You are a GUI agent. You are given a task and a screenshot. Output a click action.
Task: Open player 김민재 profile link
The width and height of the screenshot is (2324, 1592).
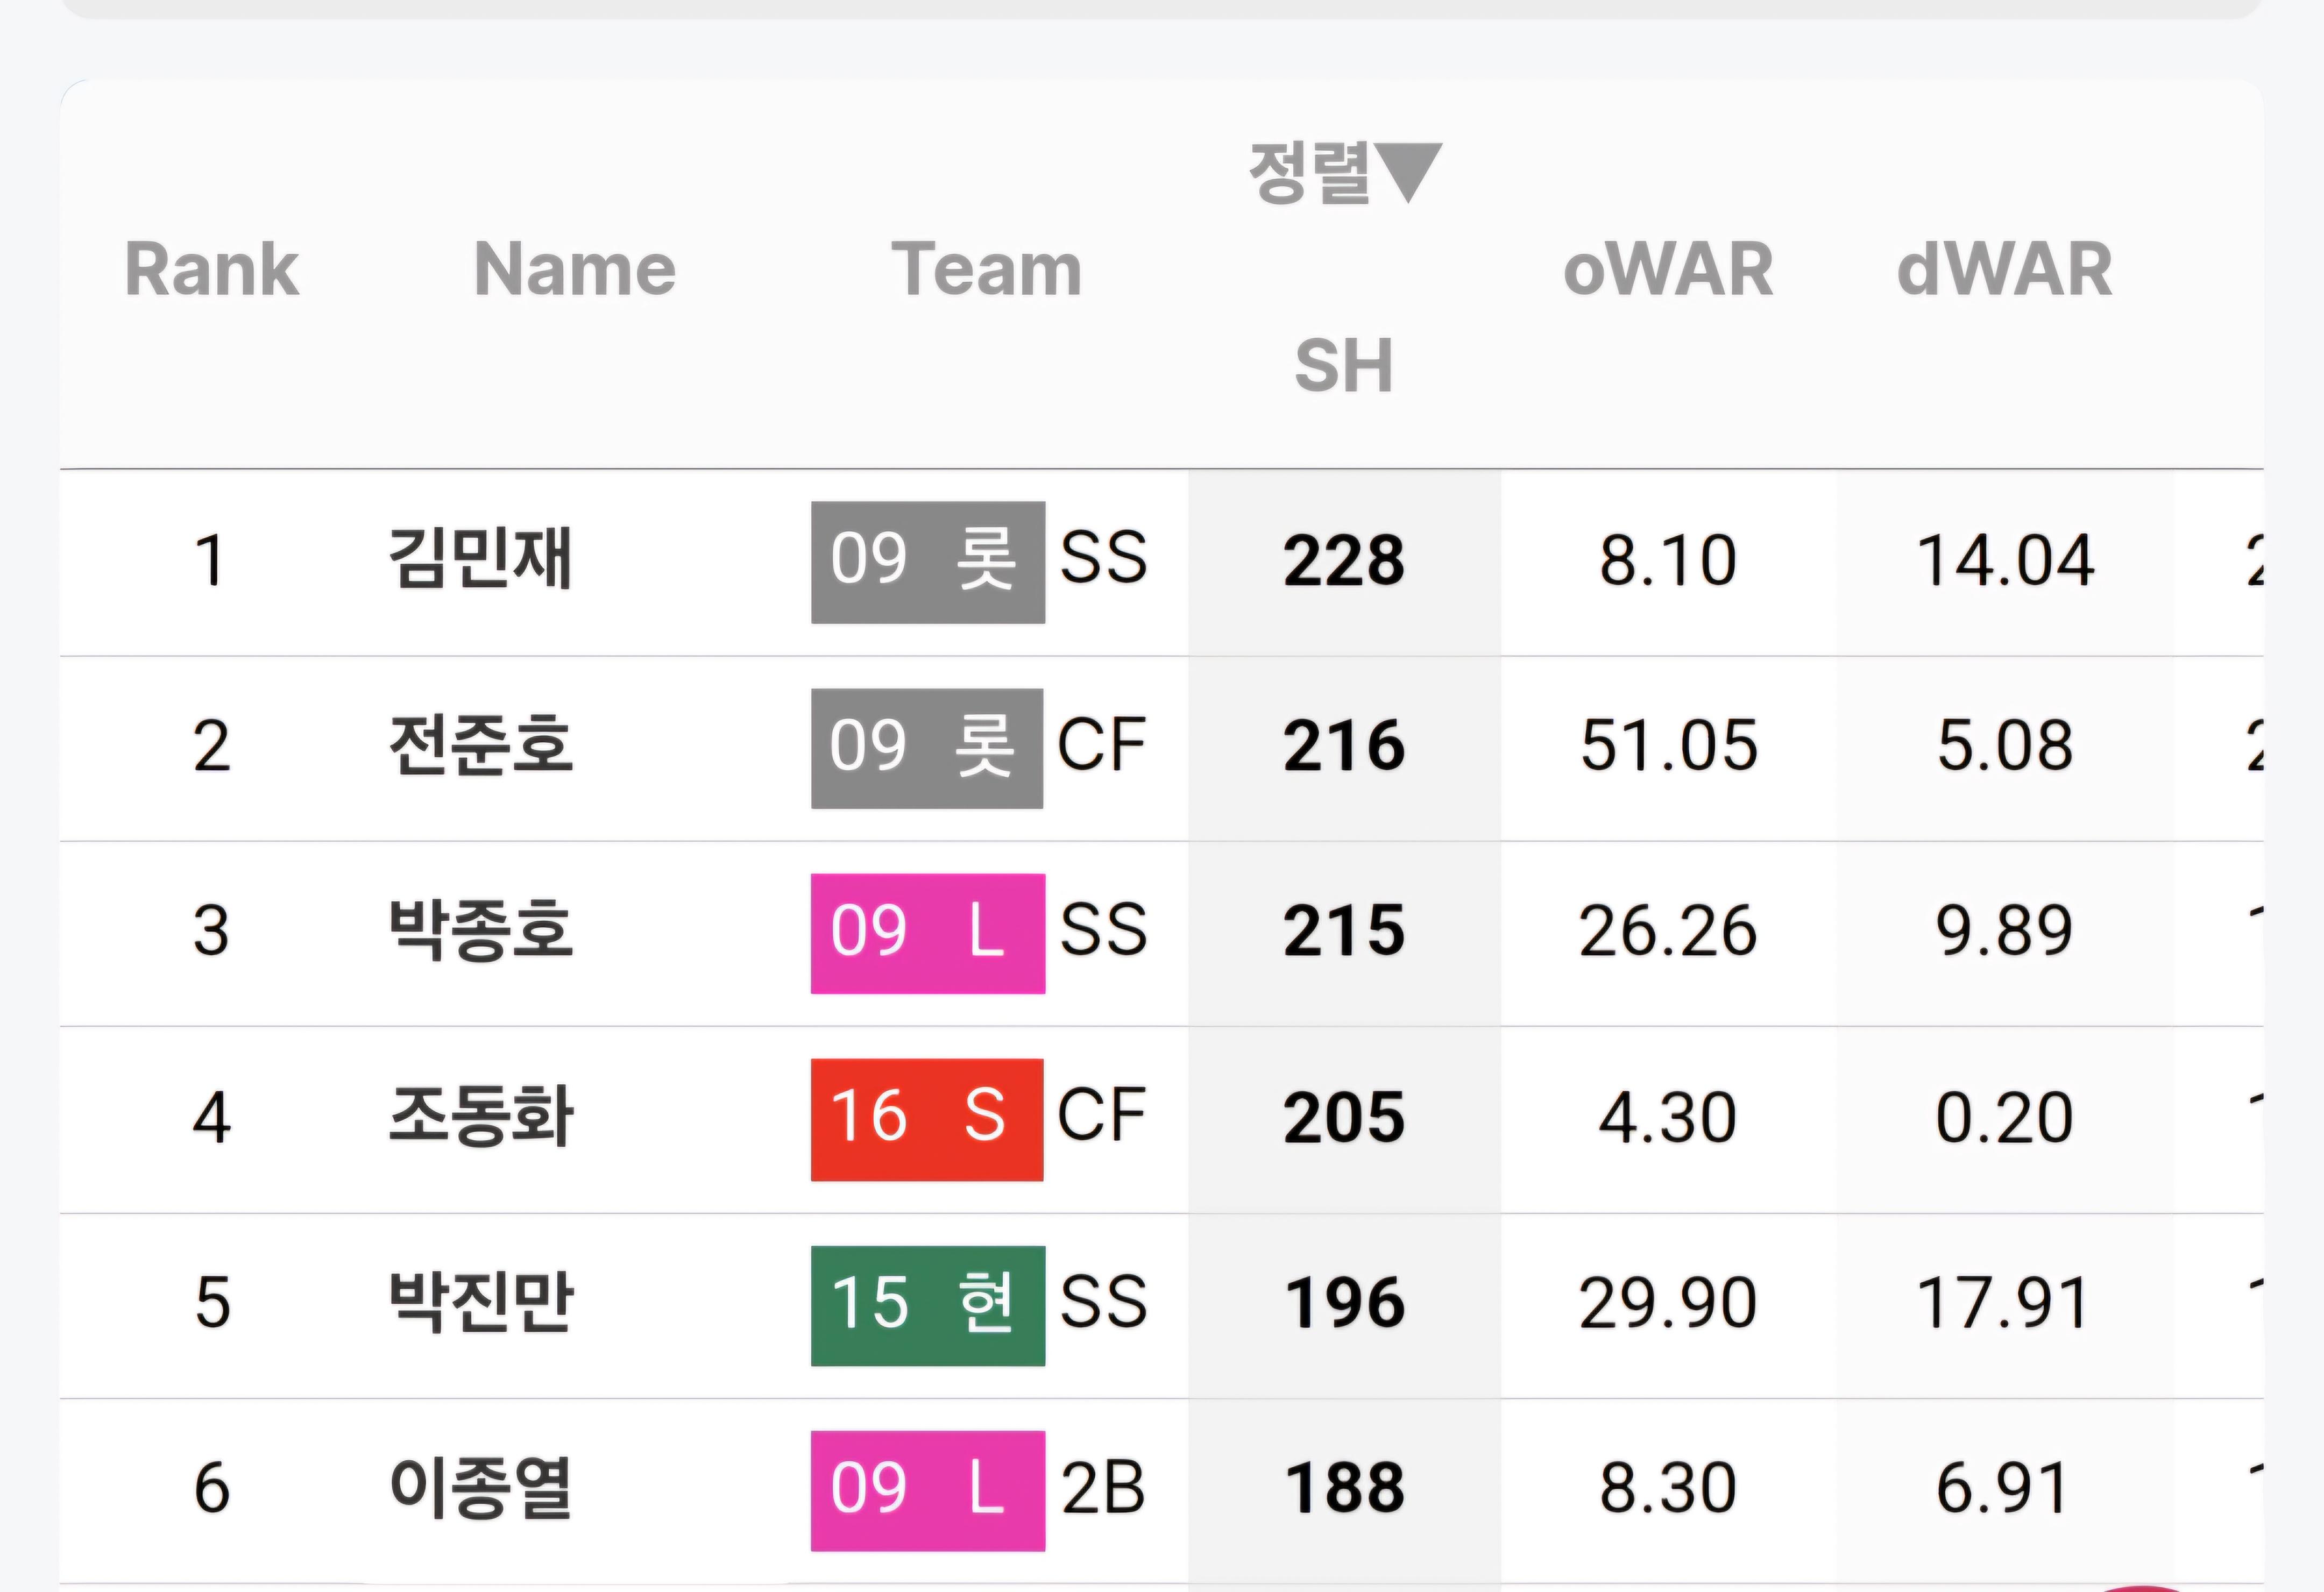click(x=480, y=559)
